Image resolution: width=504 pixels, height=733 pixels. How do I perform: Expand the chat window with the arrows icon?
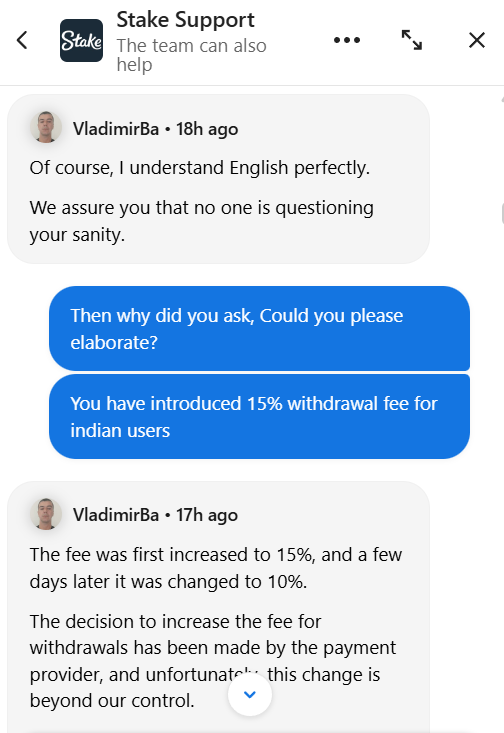412,40
